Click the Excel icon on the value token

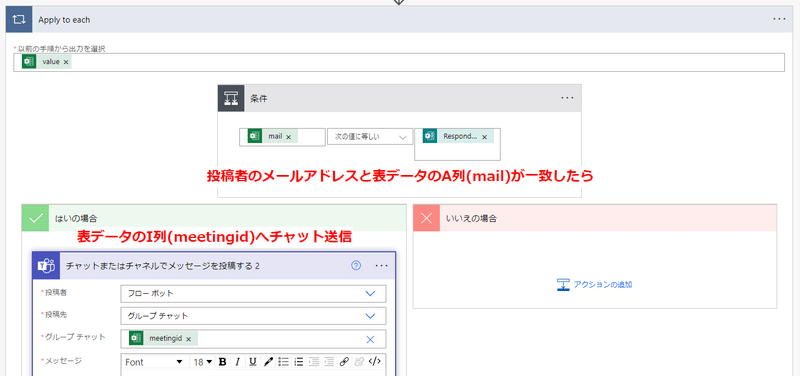point(29,62)
